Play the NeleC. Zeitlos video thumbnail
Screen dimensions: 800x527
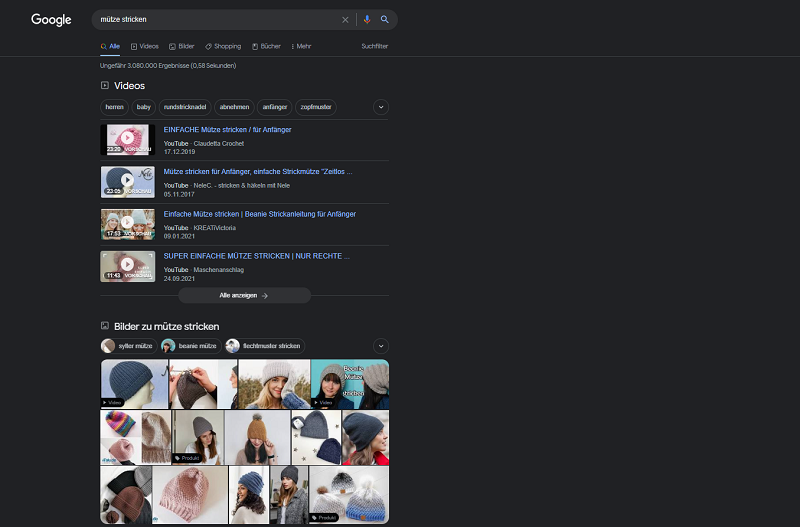pyautogui.click(x=128, y=182)
